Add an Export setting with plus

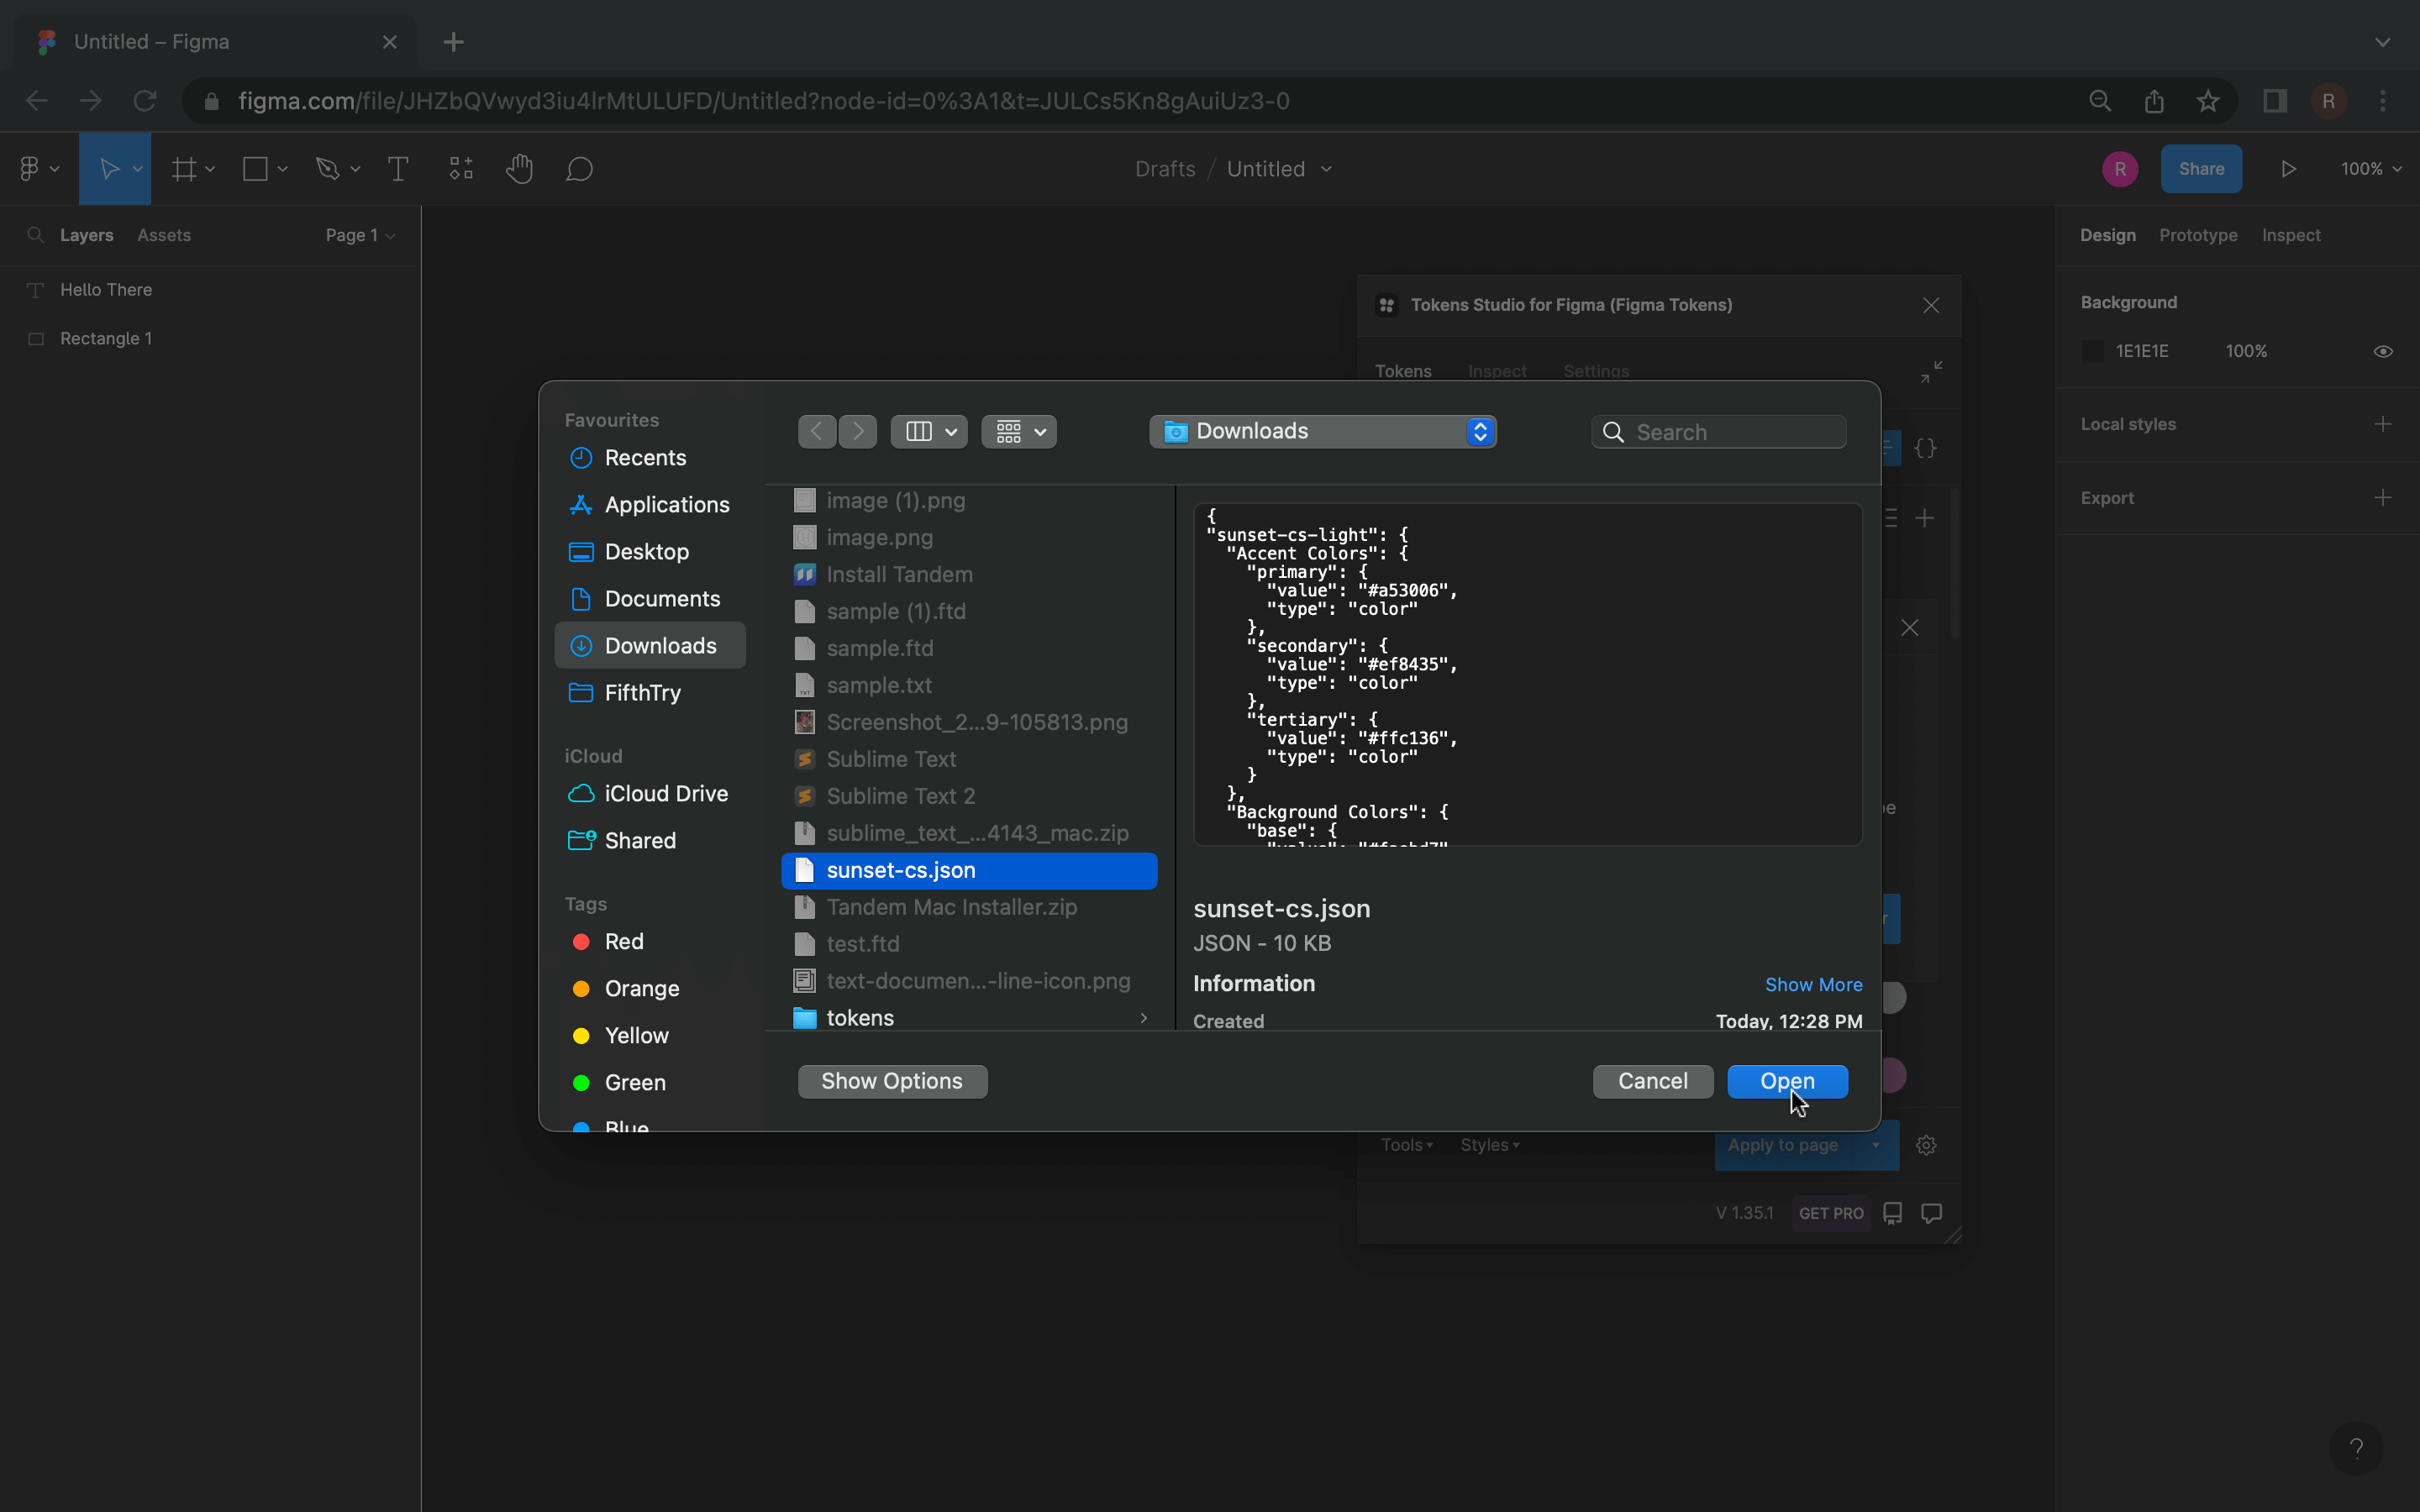tap(2383, 498)
